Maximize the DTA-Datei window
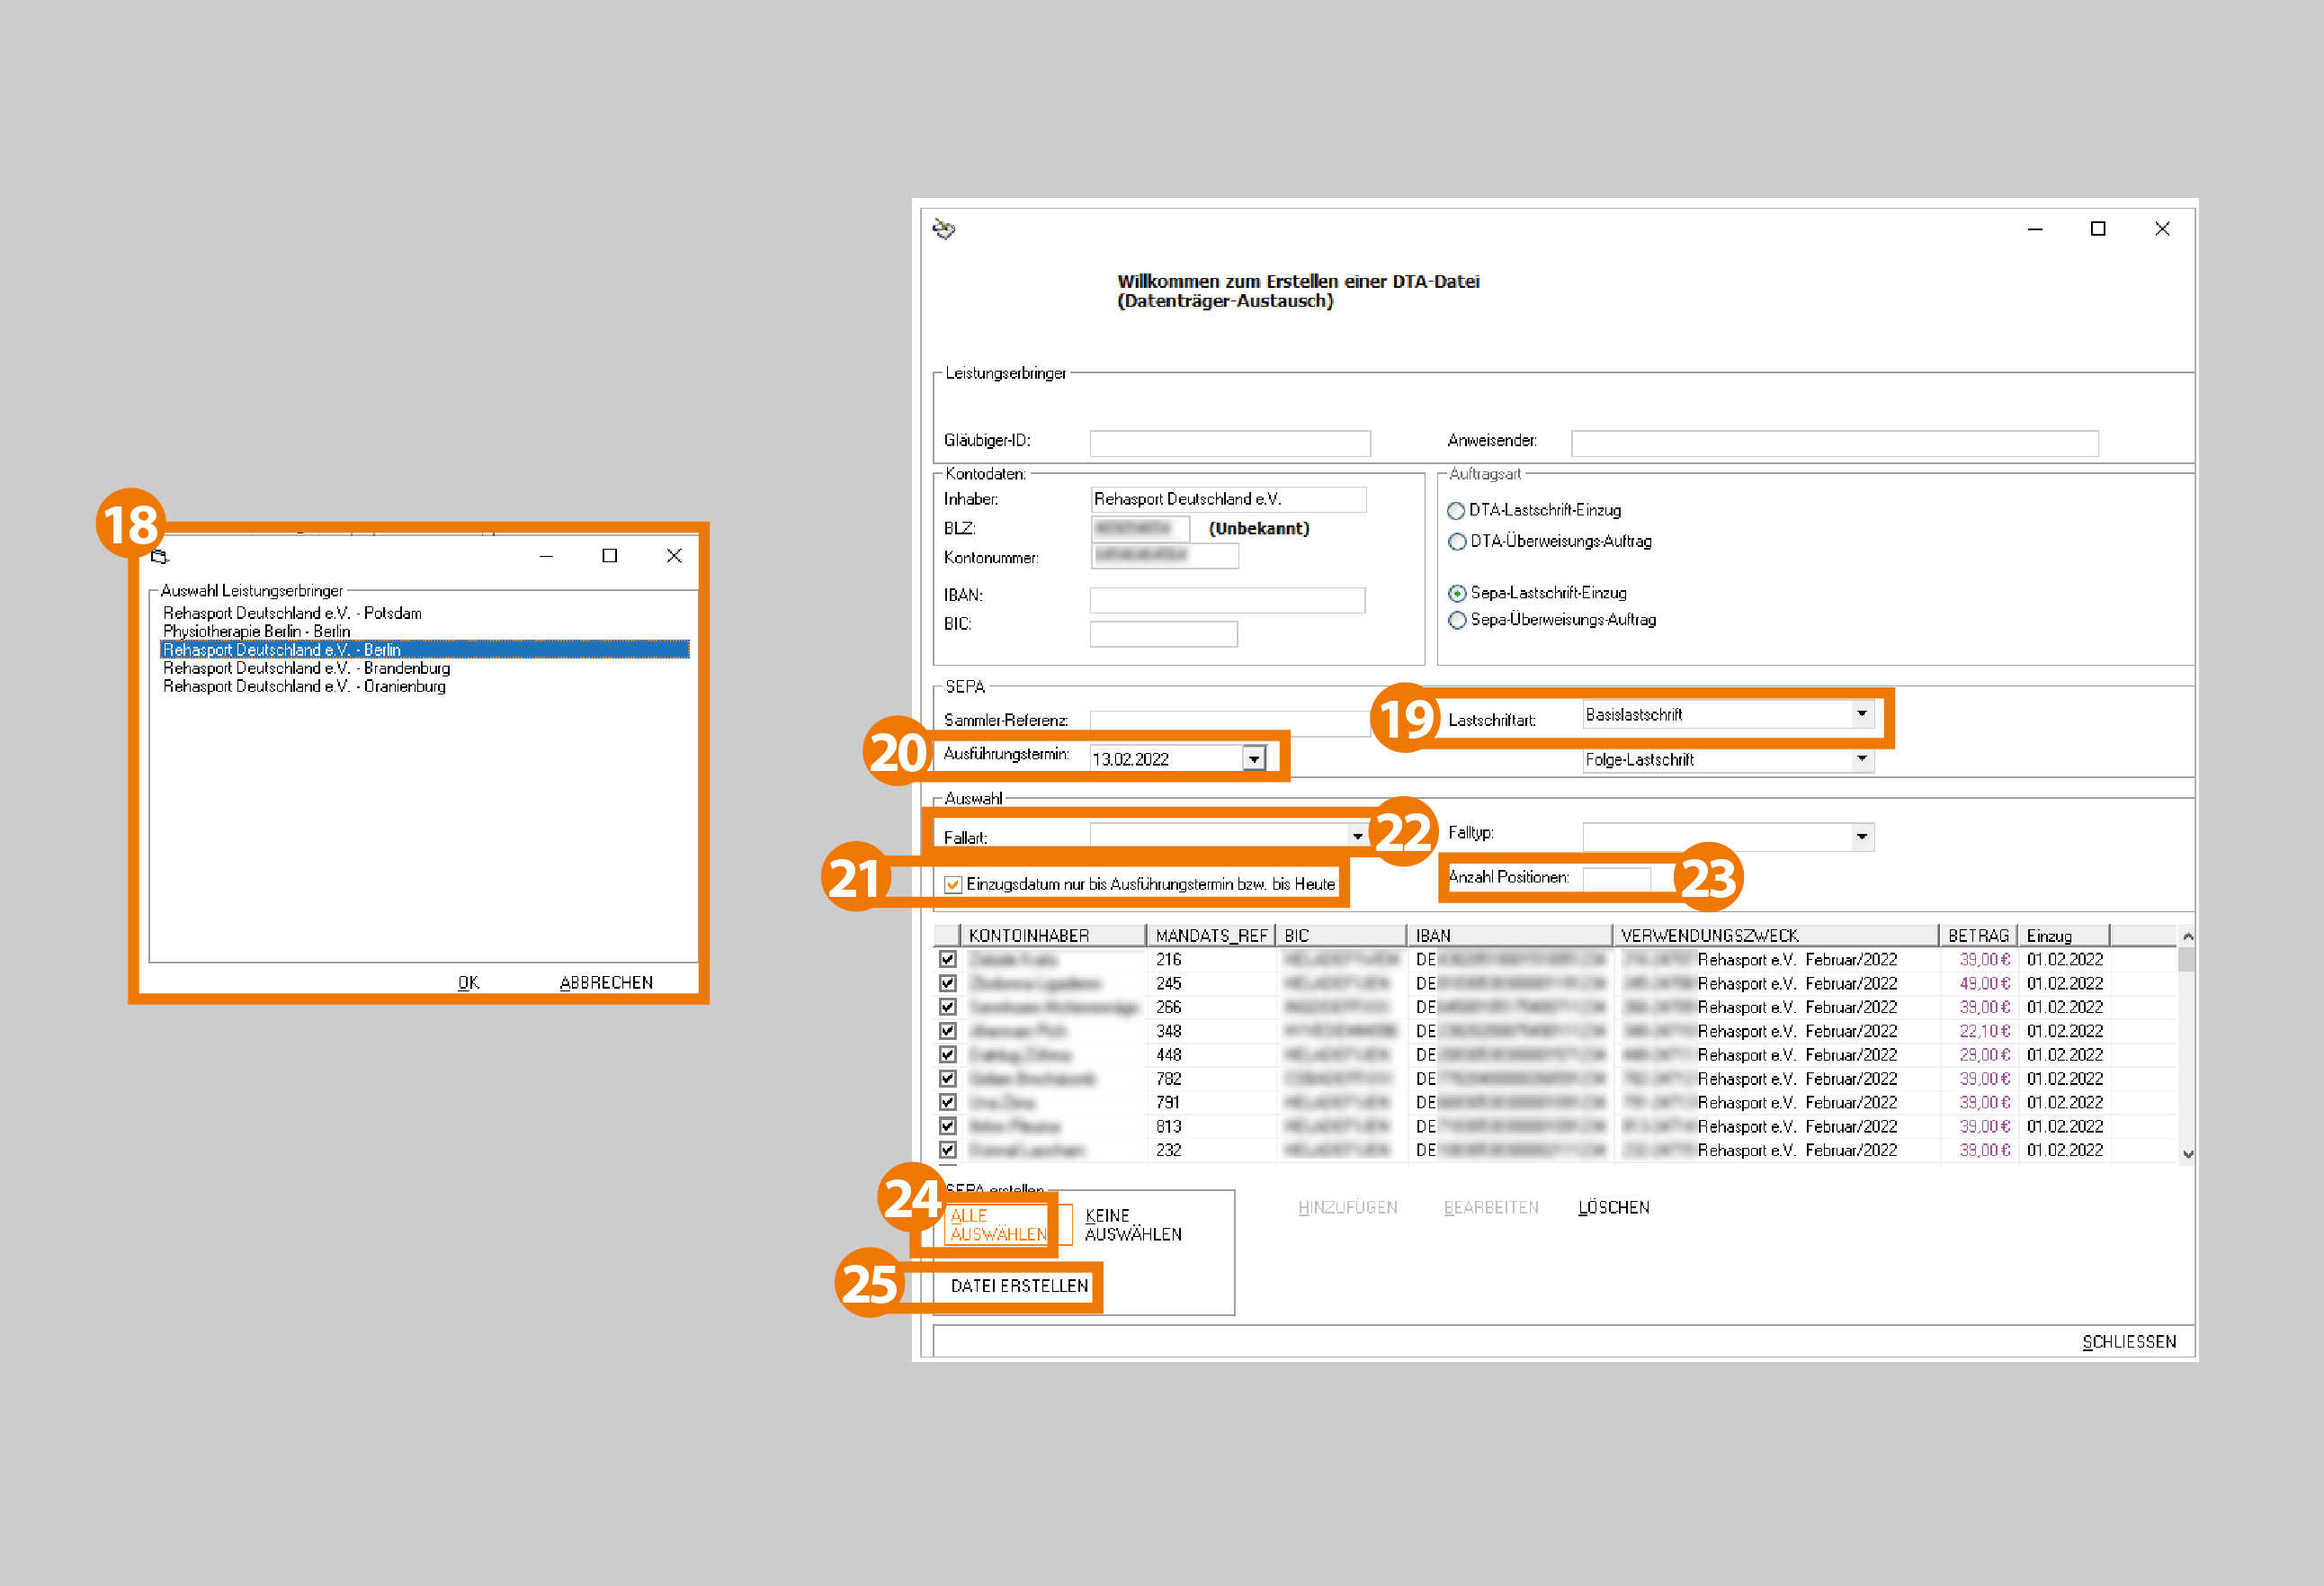This screenshot has width=2324, height=1586. click(2097, 229)
